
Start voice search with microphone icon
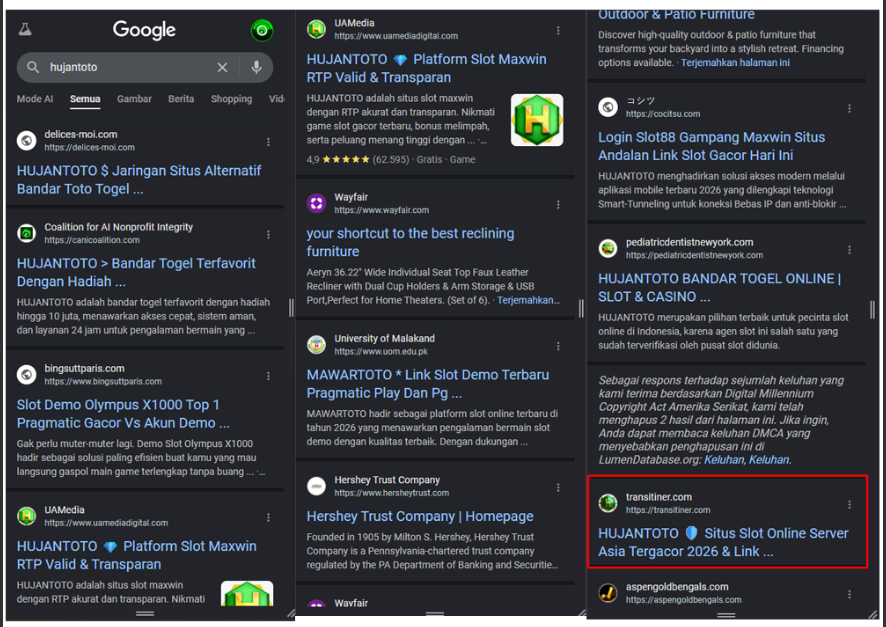click(x=256, y=67)
